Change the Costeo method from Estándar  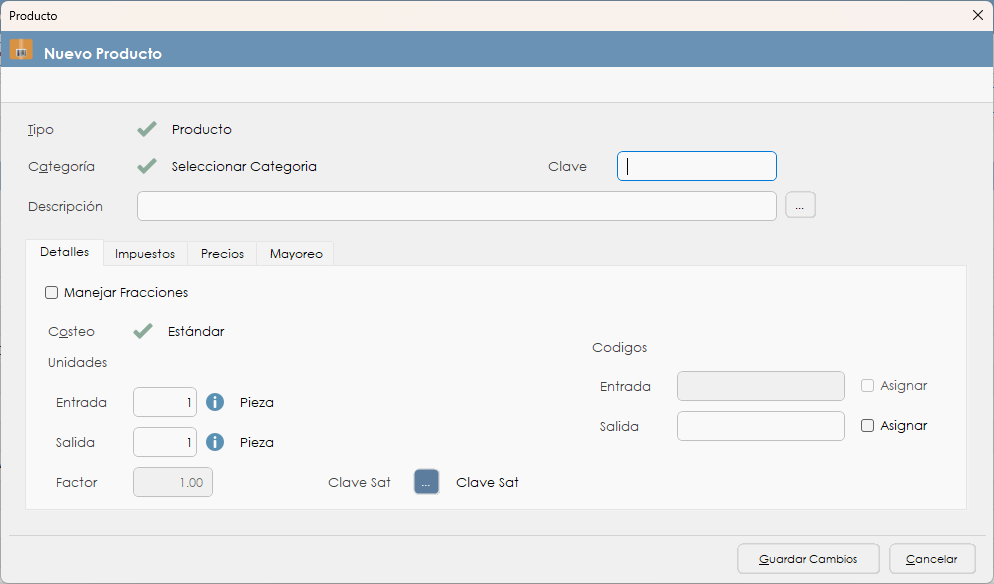coord(196,332)
